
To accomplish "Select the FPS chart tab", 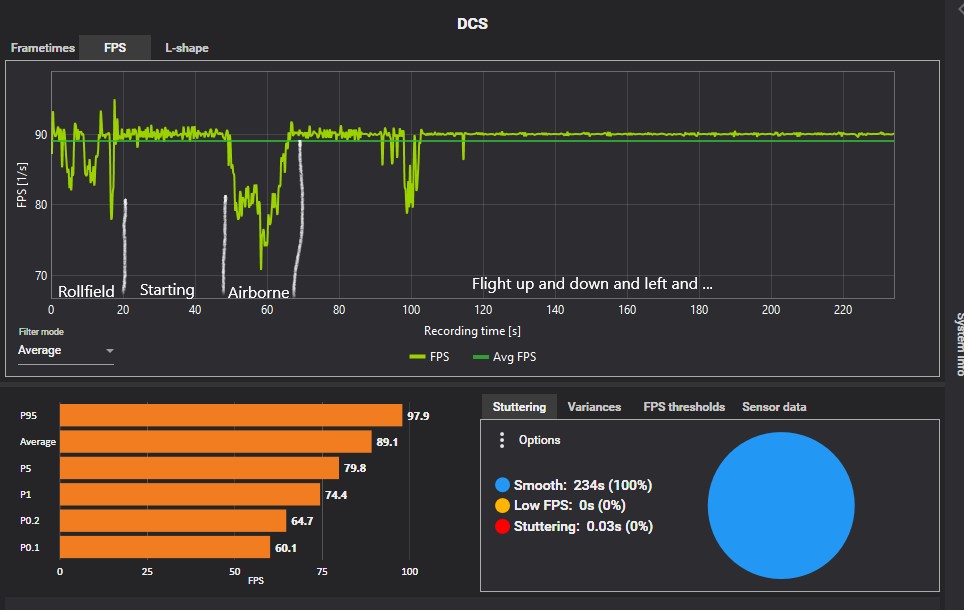I will [x=115, y=48].
